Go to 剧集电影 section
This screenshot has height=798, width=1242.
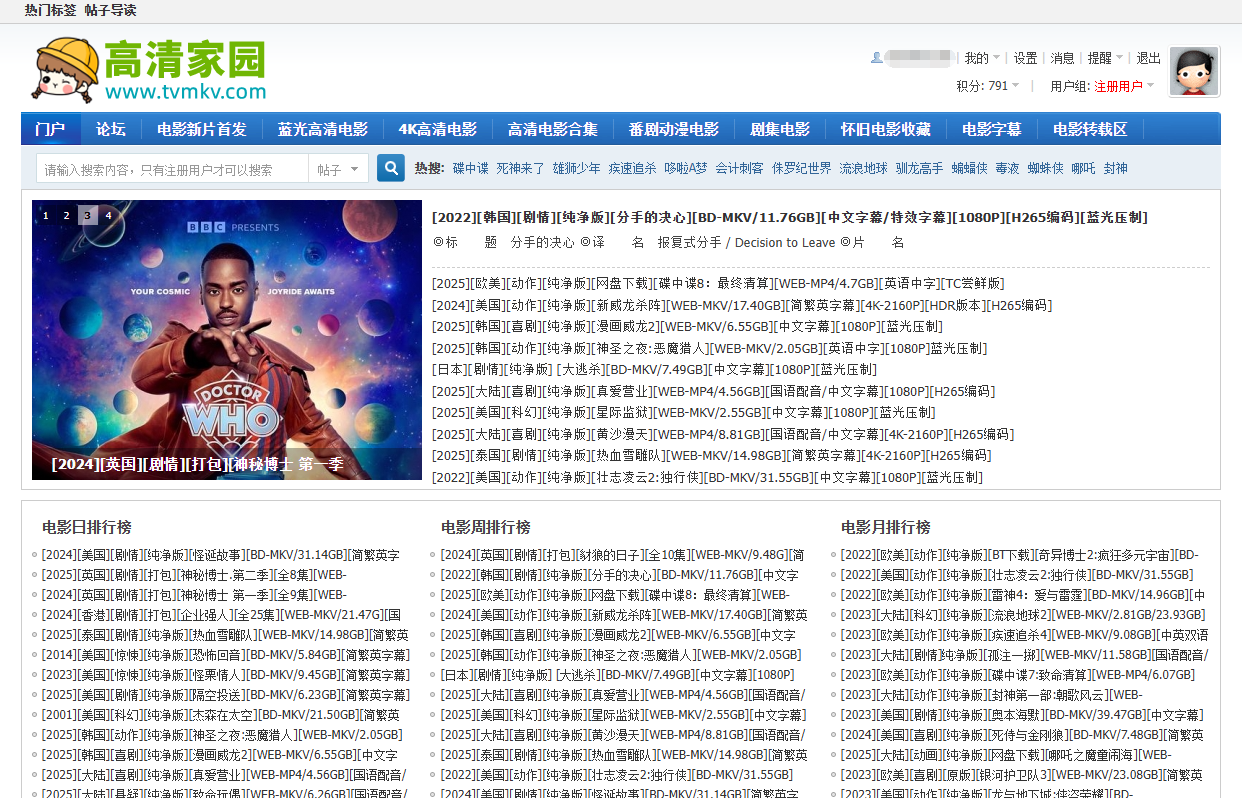coord(780,129)
